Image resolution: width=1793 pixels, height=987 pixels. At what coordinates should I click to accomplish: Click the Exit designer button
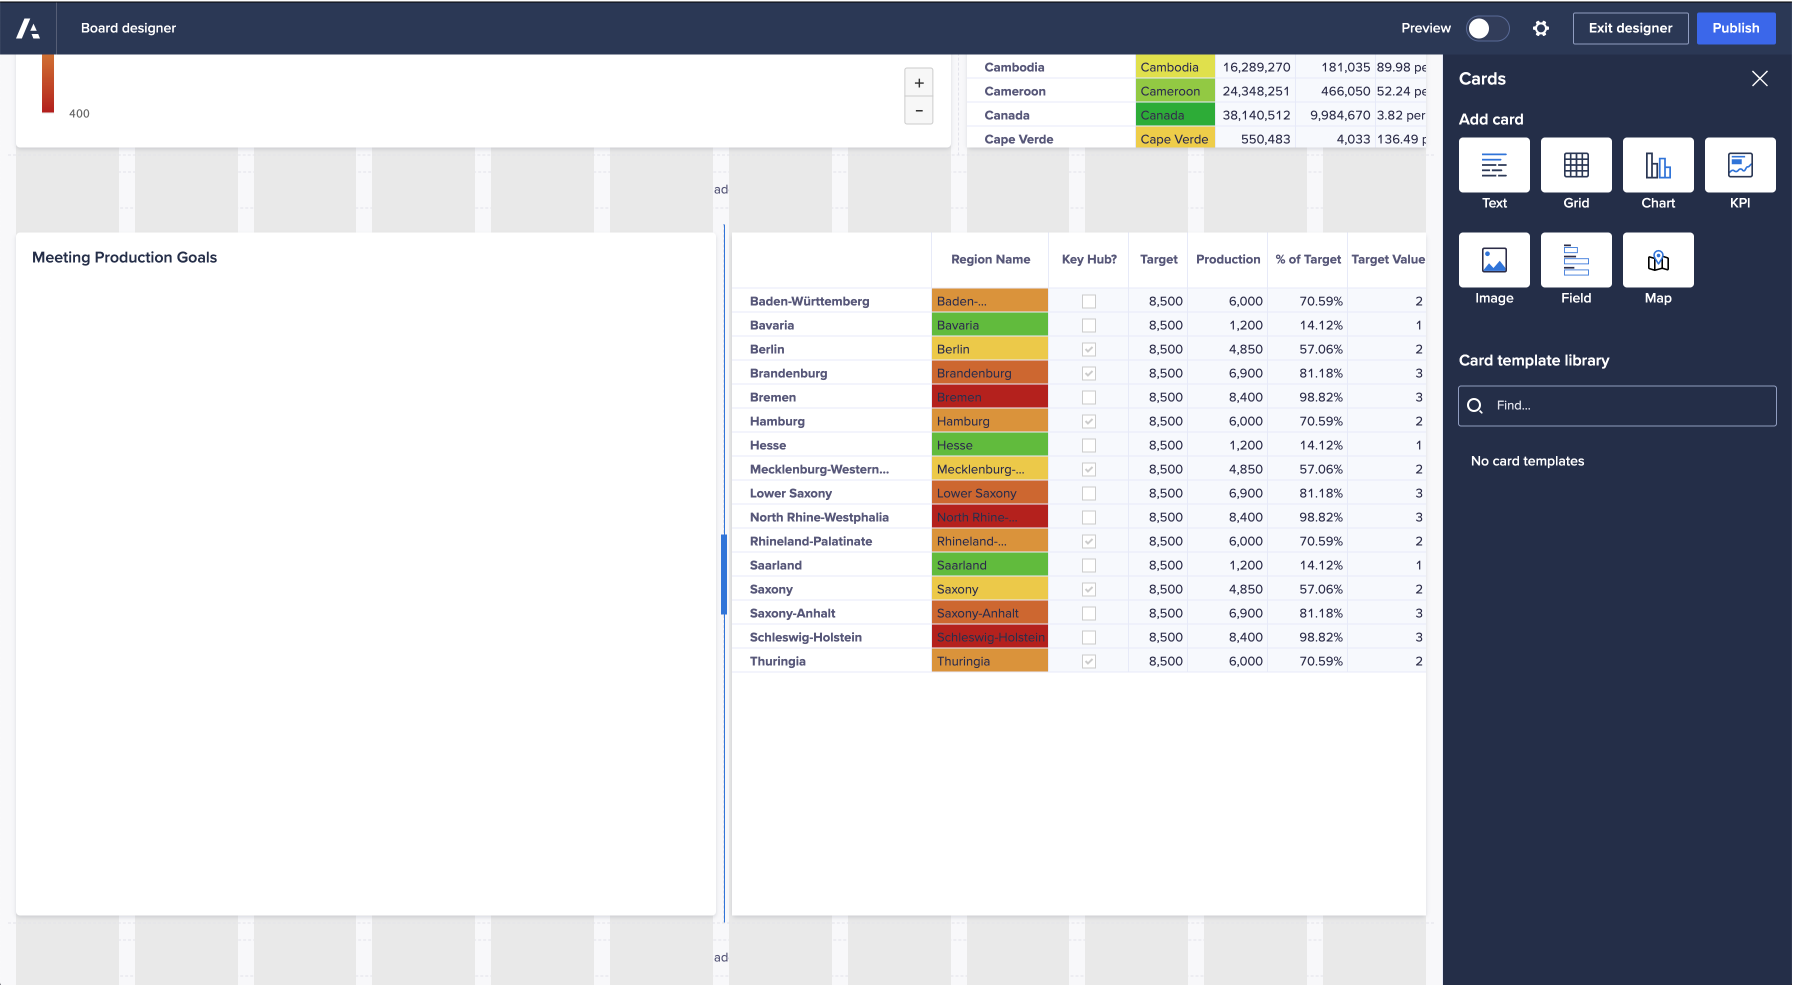coord(1629,28)
